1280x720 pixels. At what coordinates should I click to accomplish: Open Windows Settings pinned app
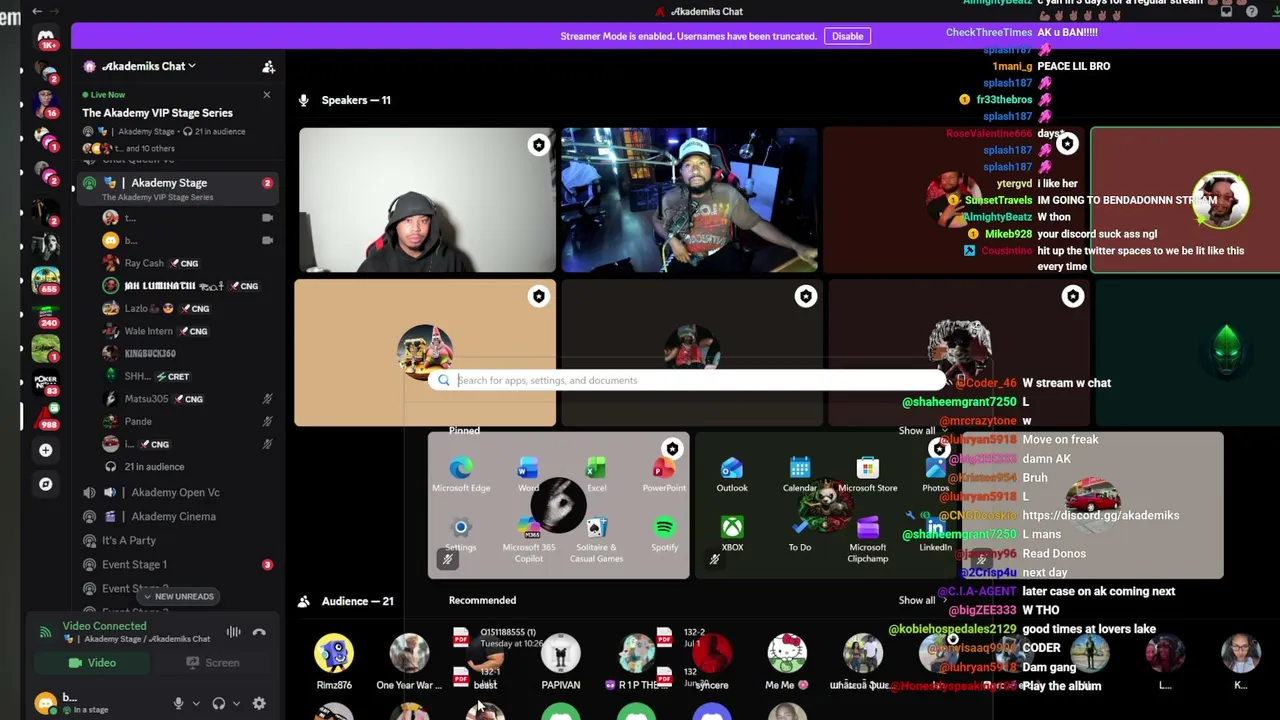461,534
